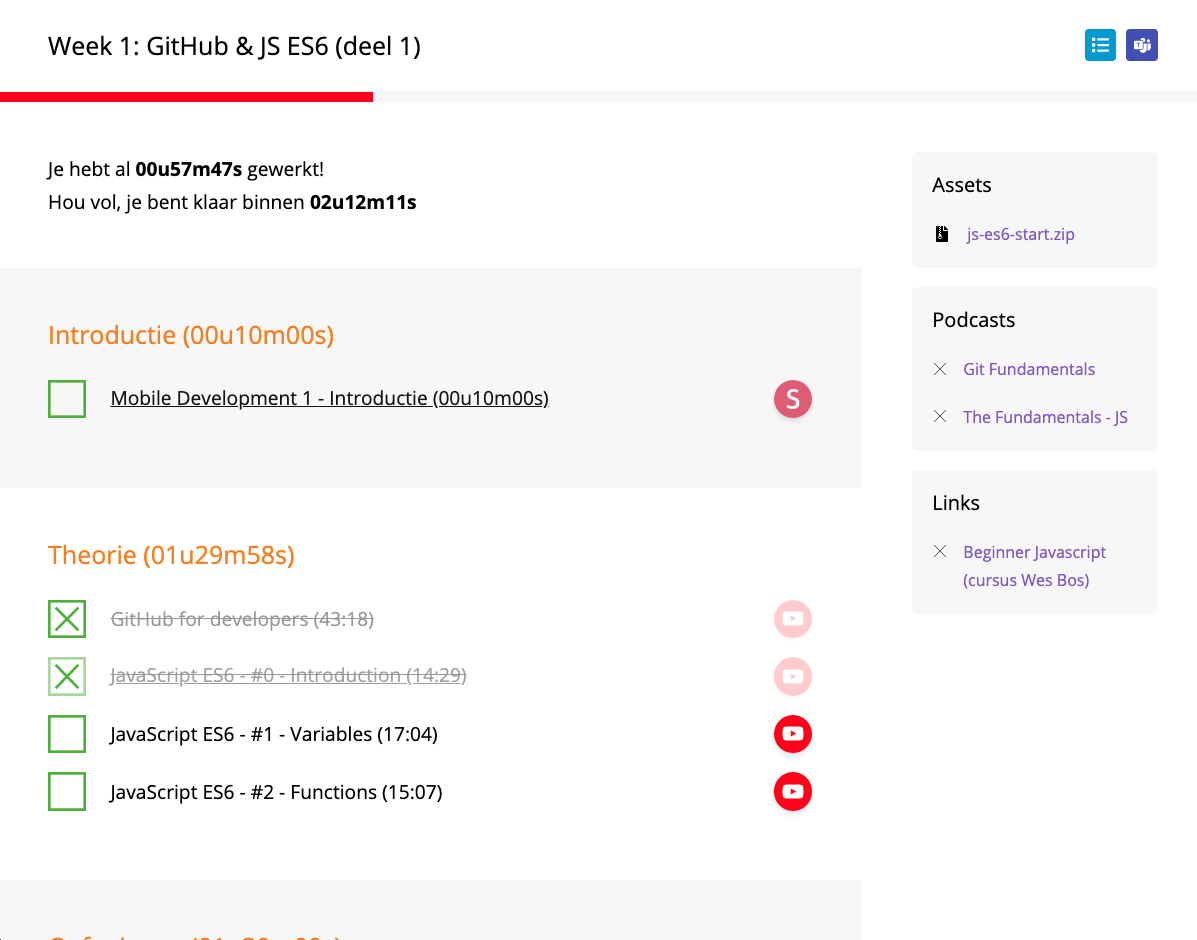The height and width of the screenshot is (940, 1197).
Task: Click the X icon next to Git Fundamentals
Action: (940, 369)
